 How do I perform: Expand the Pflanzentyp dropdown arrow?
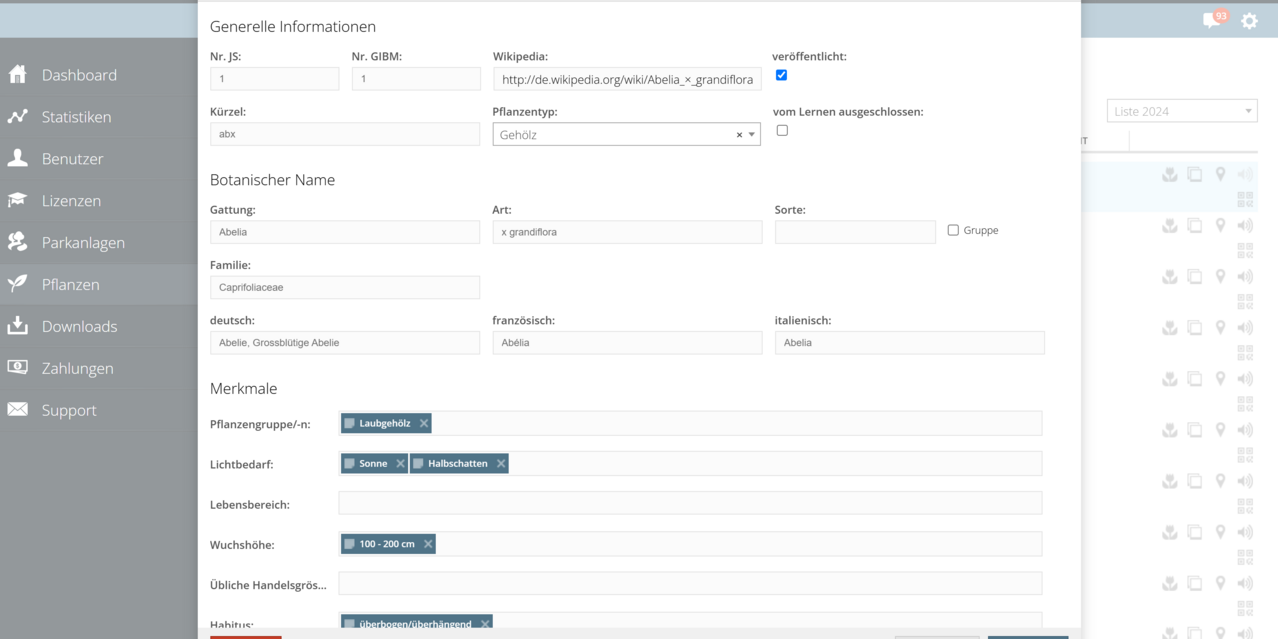point(752,135)
